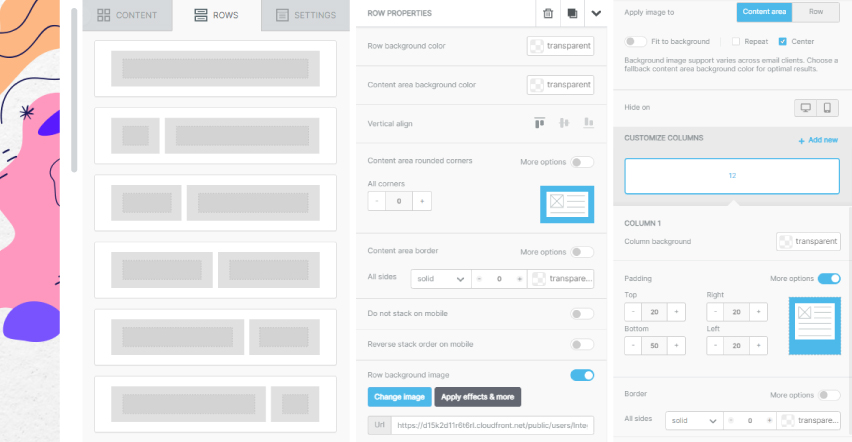Uncheck the Center checkbox
The height and width of the screenshot is (442, 852).
tap(782, 41)
